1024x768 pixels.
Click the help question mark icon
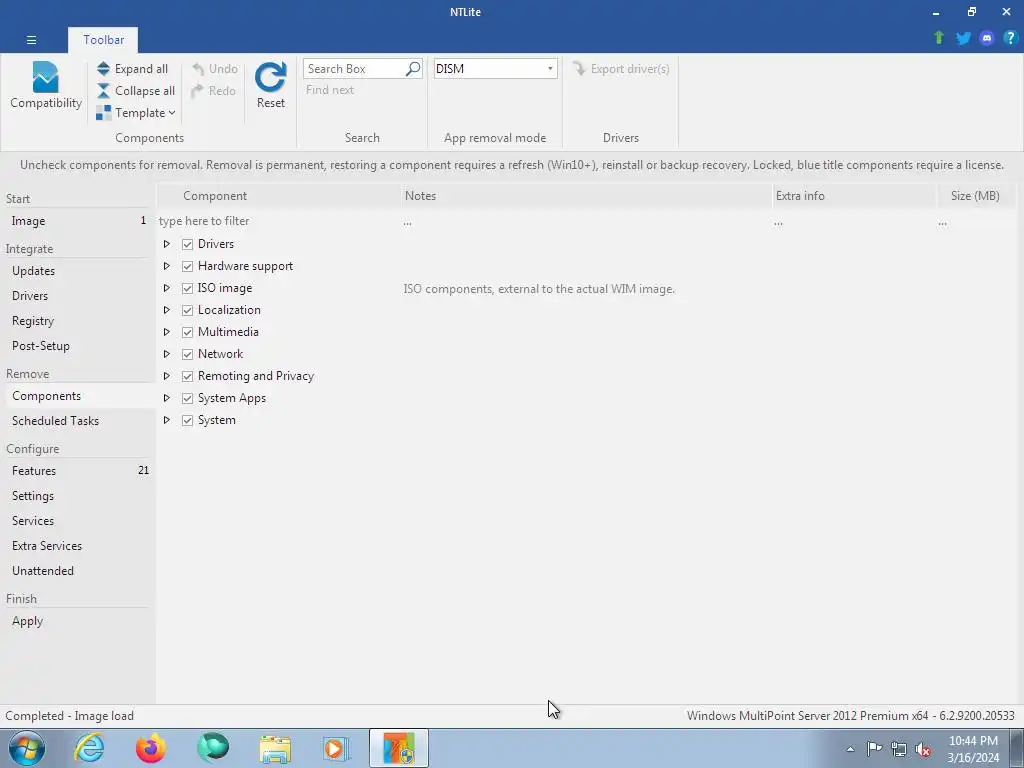click(1010, 38)
